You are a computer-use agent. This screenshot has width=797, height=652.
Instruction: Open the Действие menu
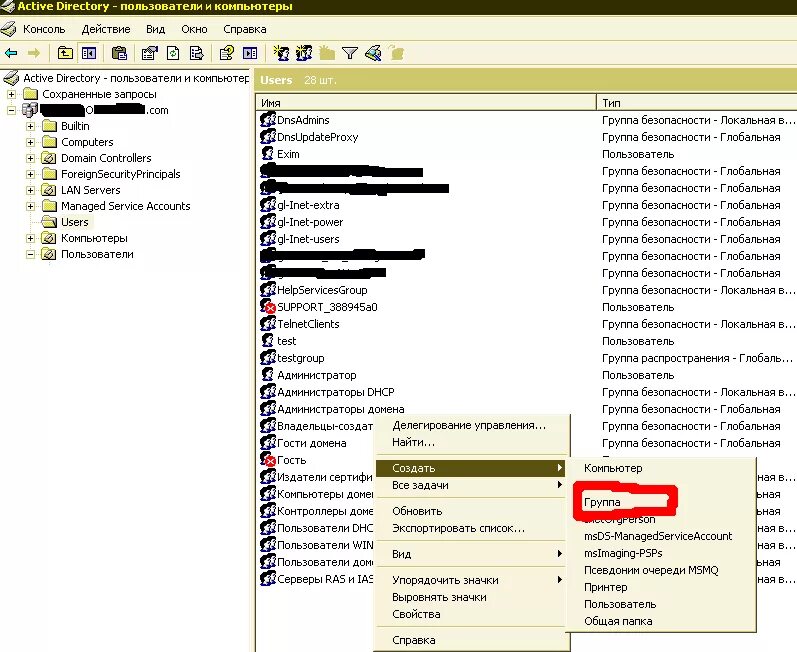[x=106, y=29]
